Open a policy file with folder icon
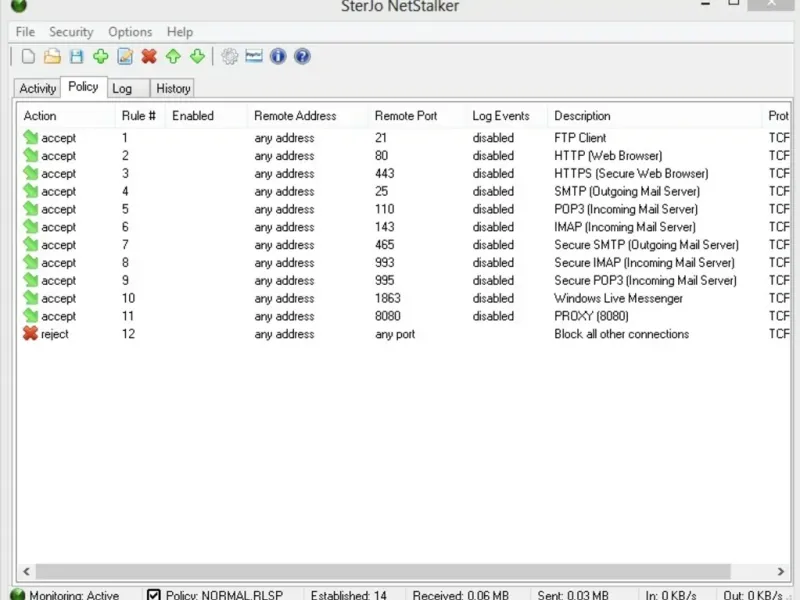Screen dimensions: 800x600 (x=52, y=56)
